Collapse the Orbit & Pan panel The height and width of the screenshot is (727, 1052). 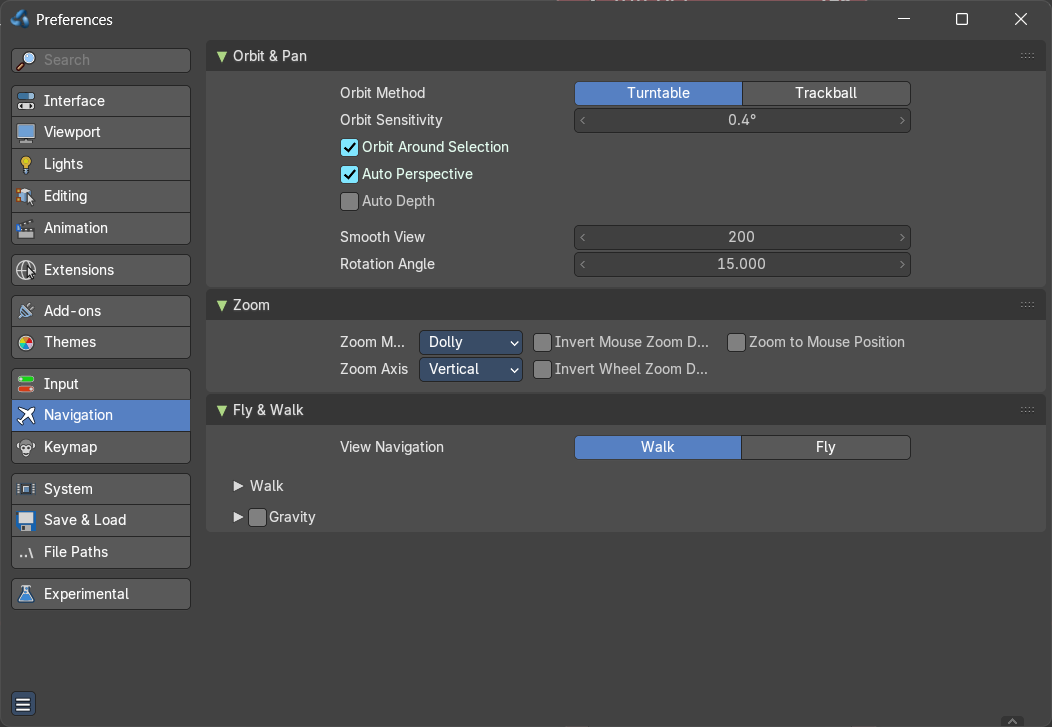[222, 56]
